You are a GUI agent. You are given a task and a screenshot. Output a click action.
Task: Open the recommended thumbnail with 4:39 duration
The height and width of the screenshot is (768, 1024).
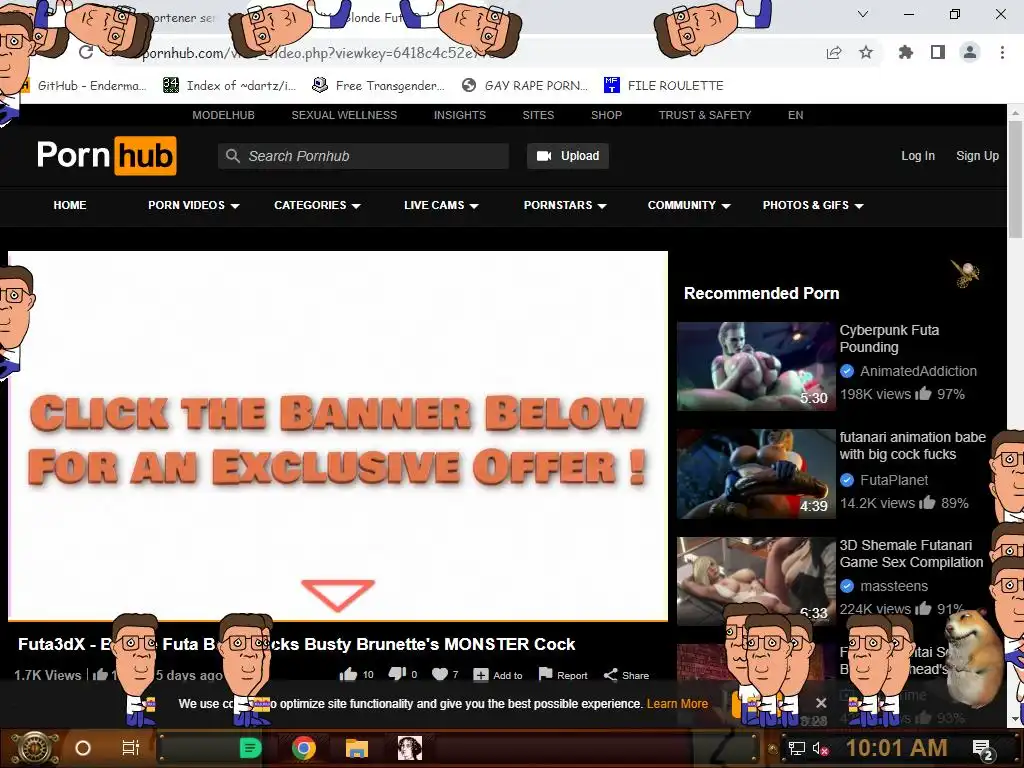pyautogui.click(x=756, y=474)
